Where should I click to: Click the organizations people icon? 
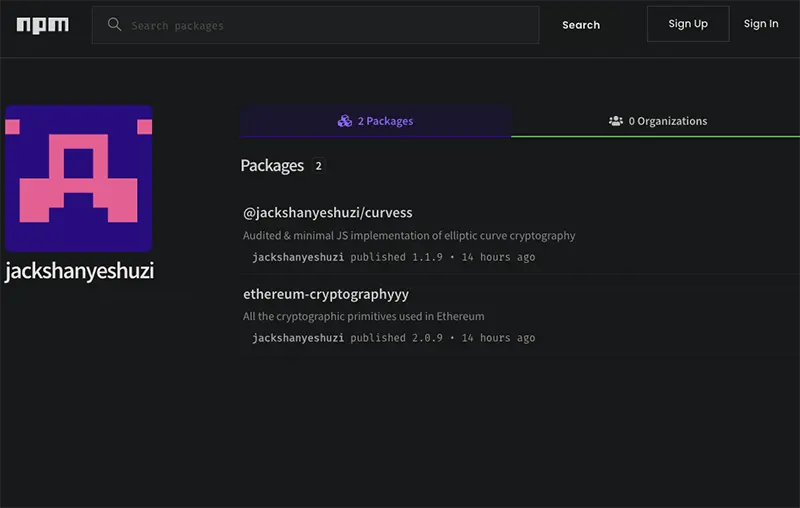tap(616, 121)
